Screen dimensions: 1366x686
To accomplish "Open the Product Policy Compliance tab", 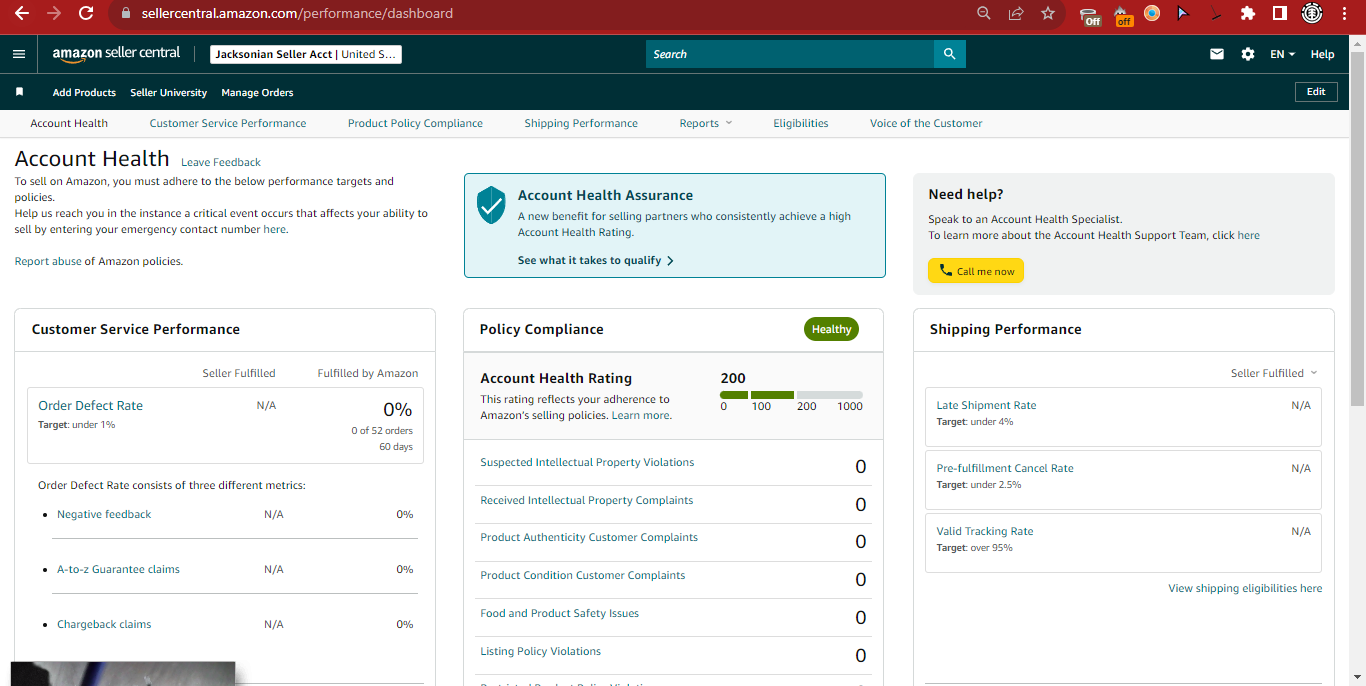I will click(415, 123).
